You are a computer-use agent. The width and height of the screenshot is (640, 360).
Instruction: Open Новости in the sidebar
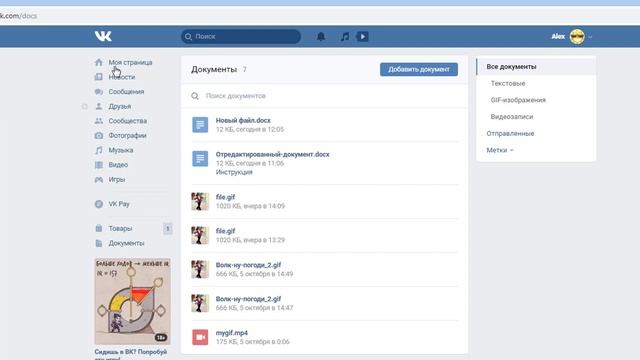pyautogui.click(x=122, y=77)
